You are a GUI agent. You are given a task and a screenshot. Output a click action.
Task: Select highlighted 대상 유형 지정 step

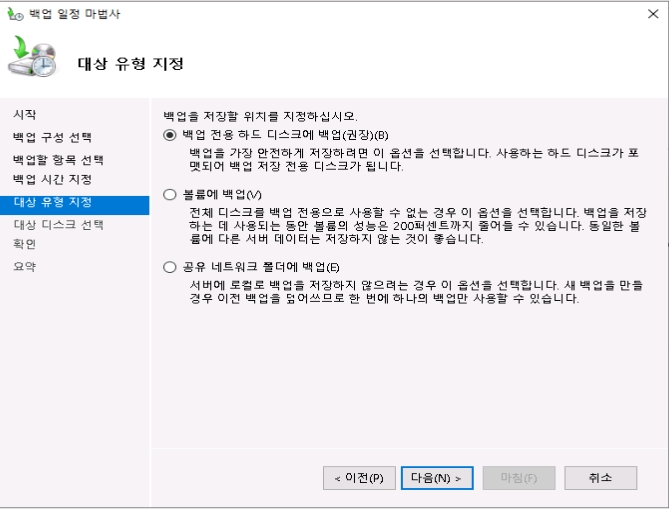coord(75,205)
